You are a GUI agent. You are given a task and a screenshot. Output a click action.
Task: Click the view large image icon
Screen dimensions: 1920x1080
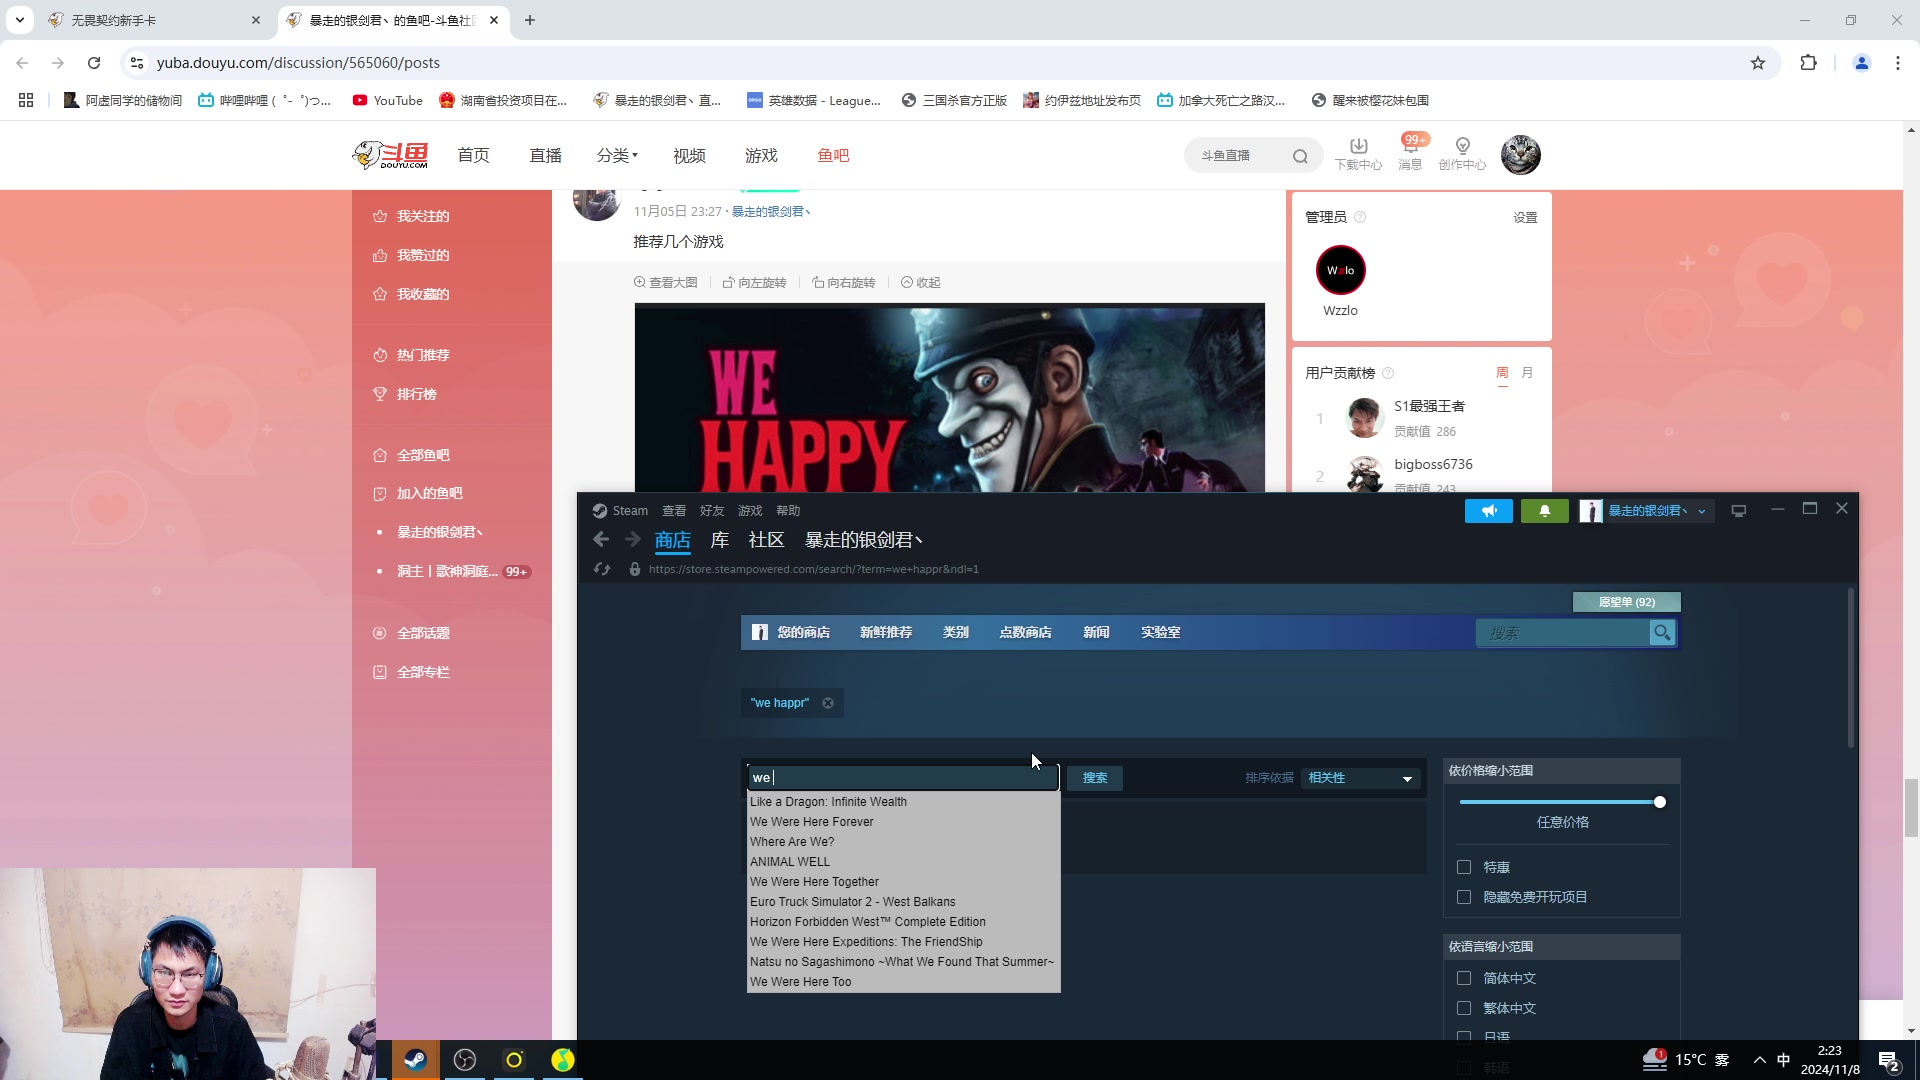click(666, 283)
